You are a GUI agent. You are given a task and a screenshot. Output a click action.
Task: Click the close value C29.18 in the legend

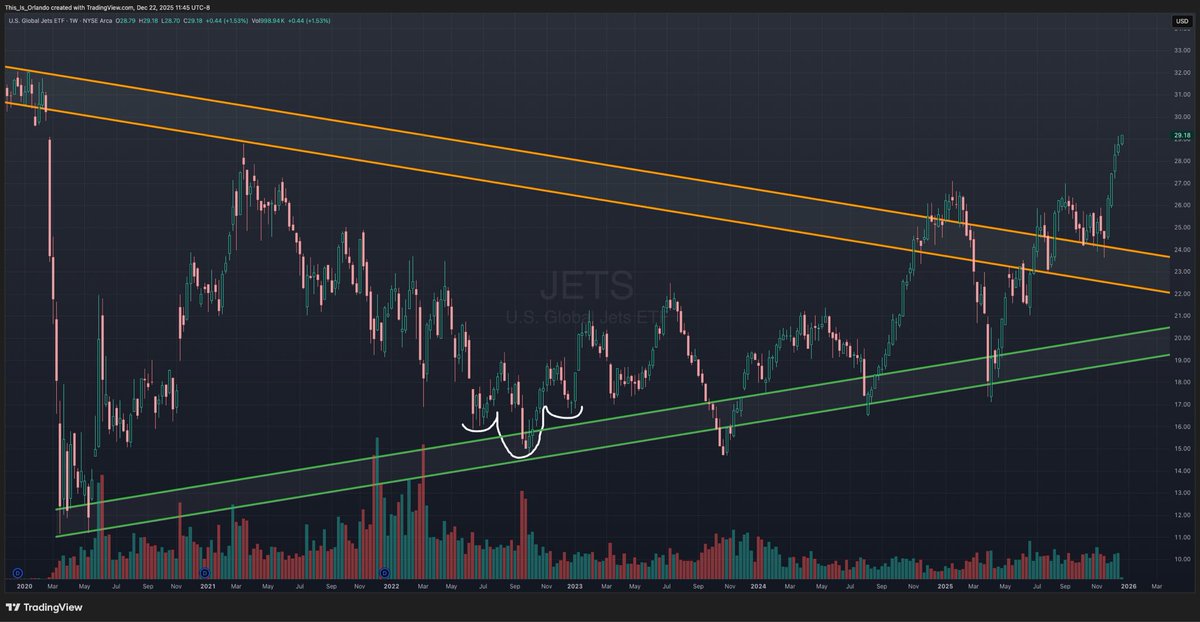tap(193, 21)
